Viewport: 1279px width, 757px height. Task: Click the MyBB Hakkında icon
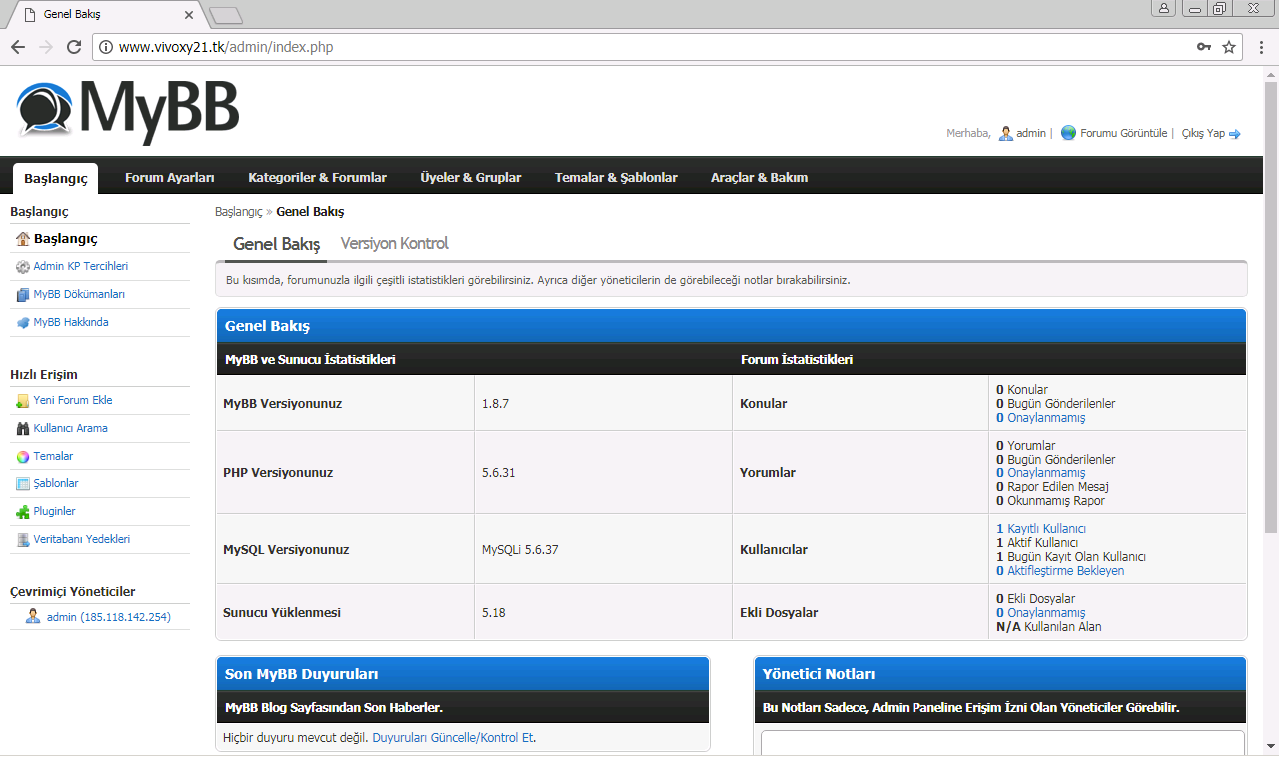[23, 323]
